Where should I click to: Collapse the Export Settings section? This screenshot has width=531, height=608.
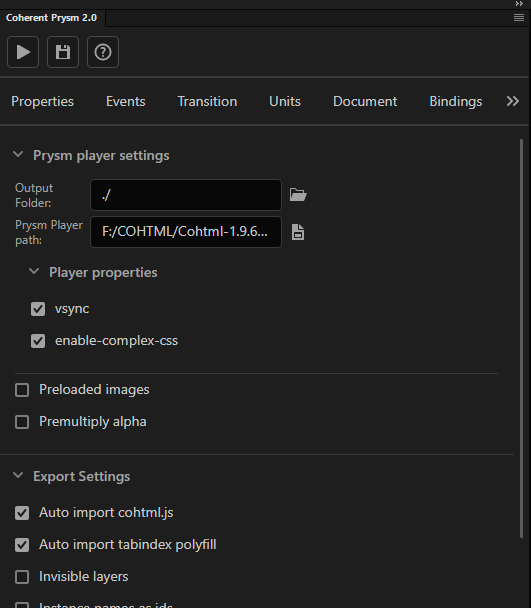(18, 475)
